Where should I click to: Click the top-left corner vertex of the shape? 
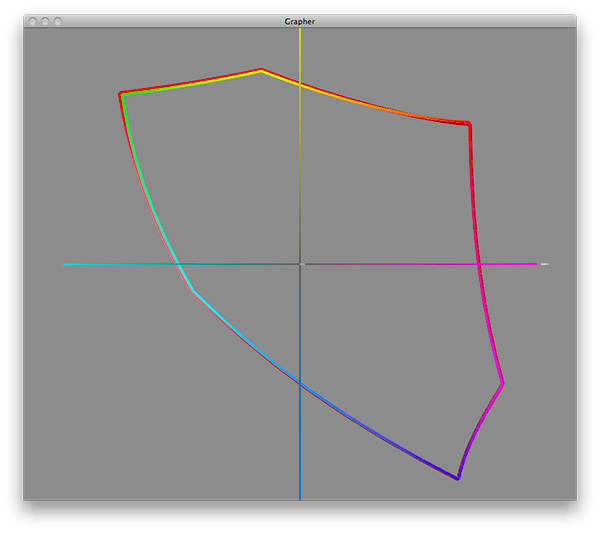[x=121, y=94]
